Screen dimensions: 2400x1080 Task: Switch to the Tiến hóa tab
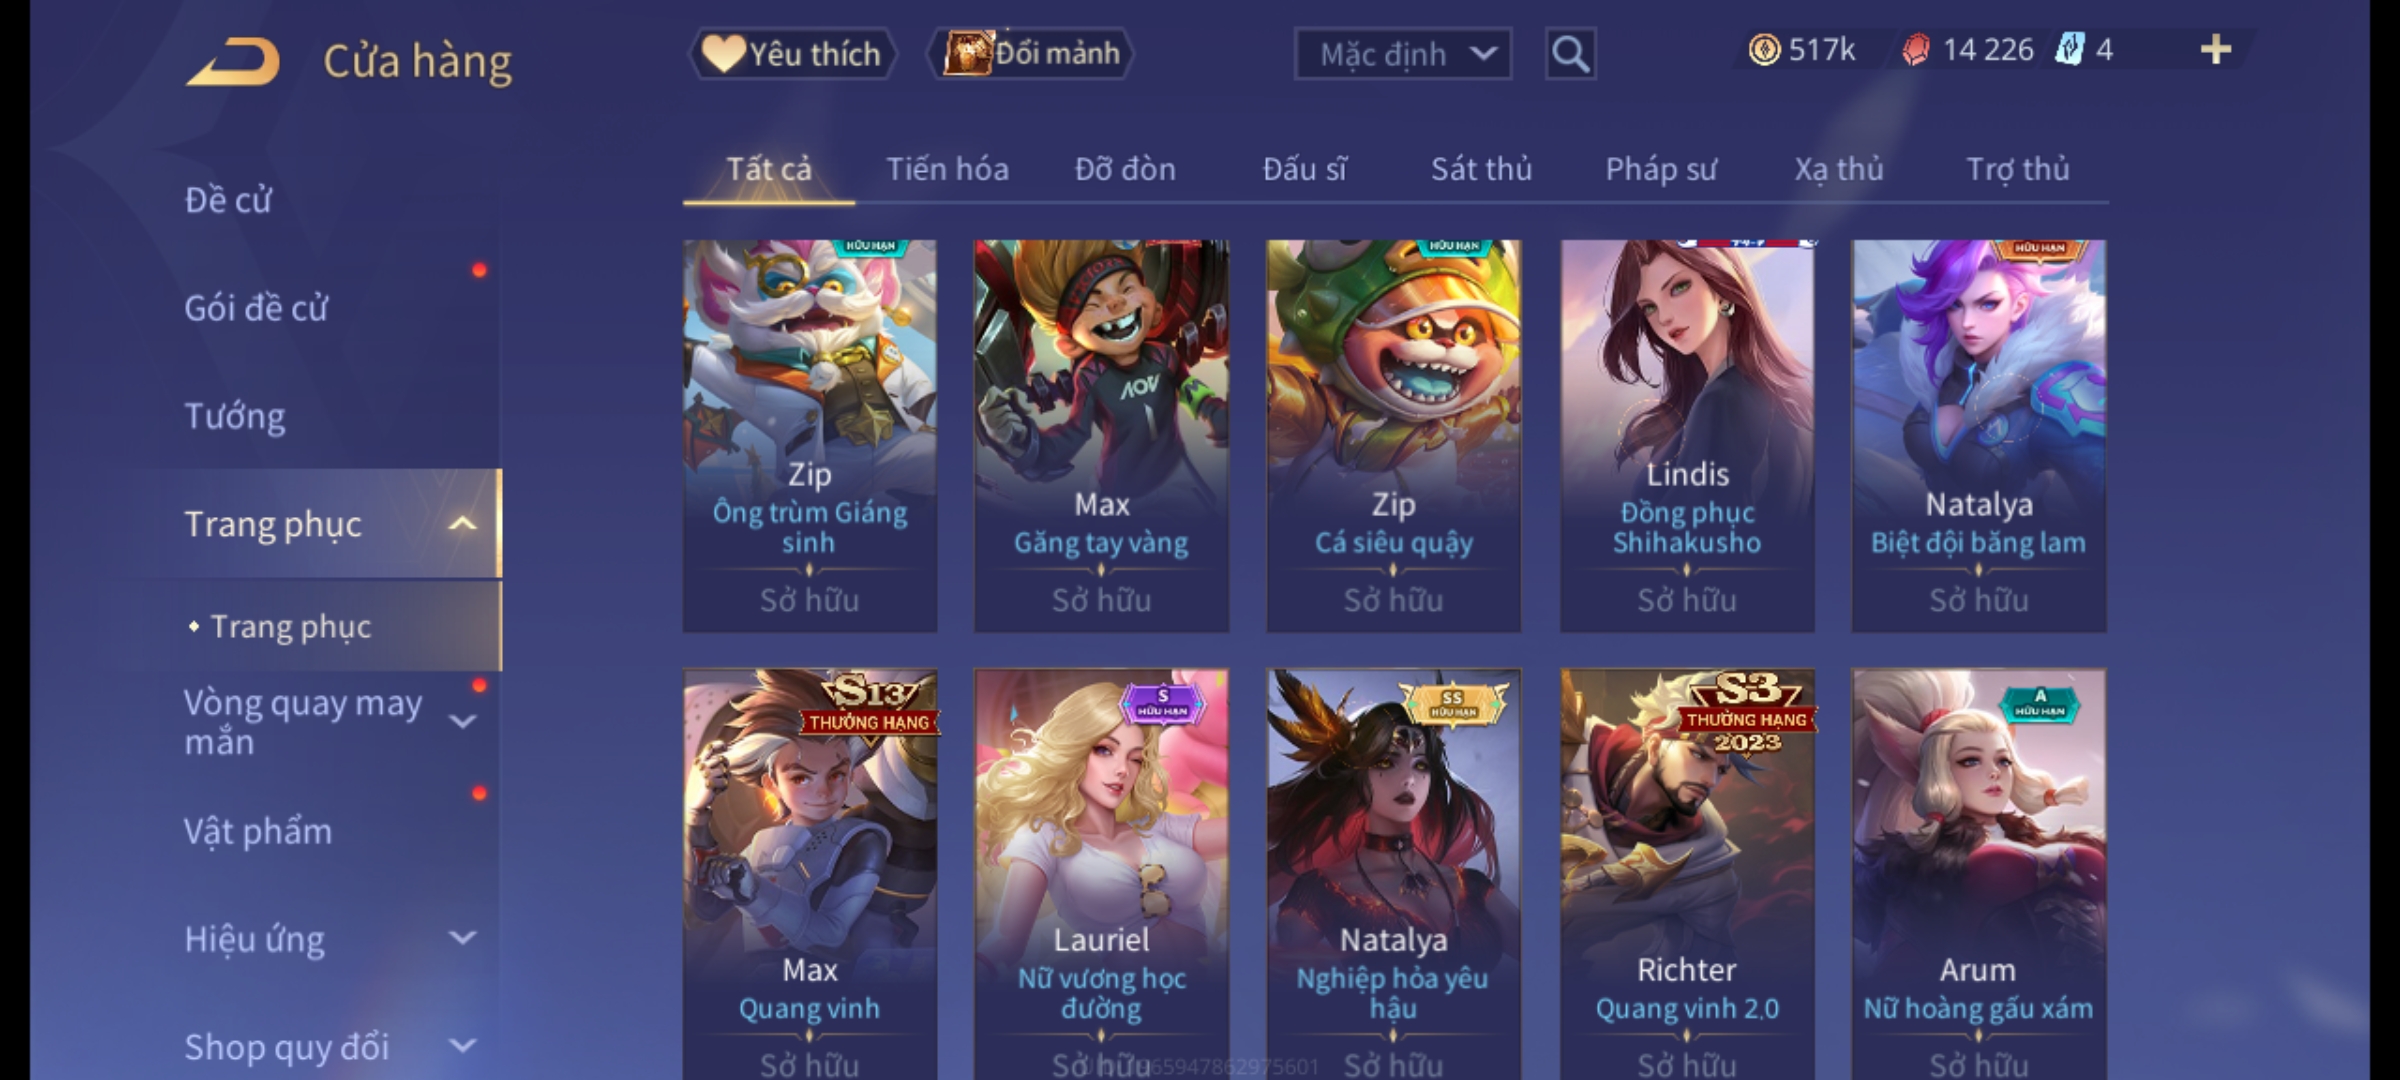point(947,169)
